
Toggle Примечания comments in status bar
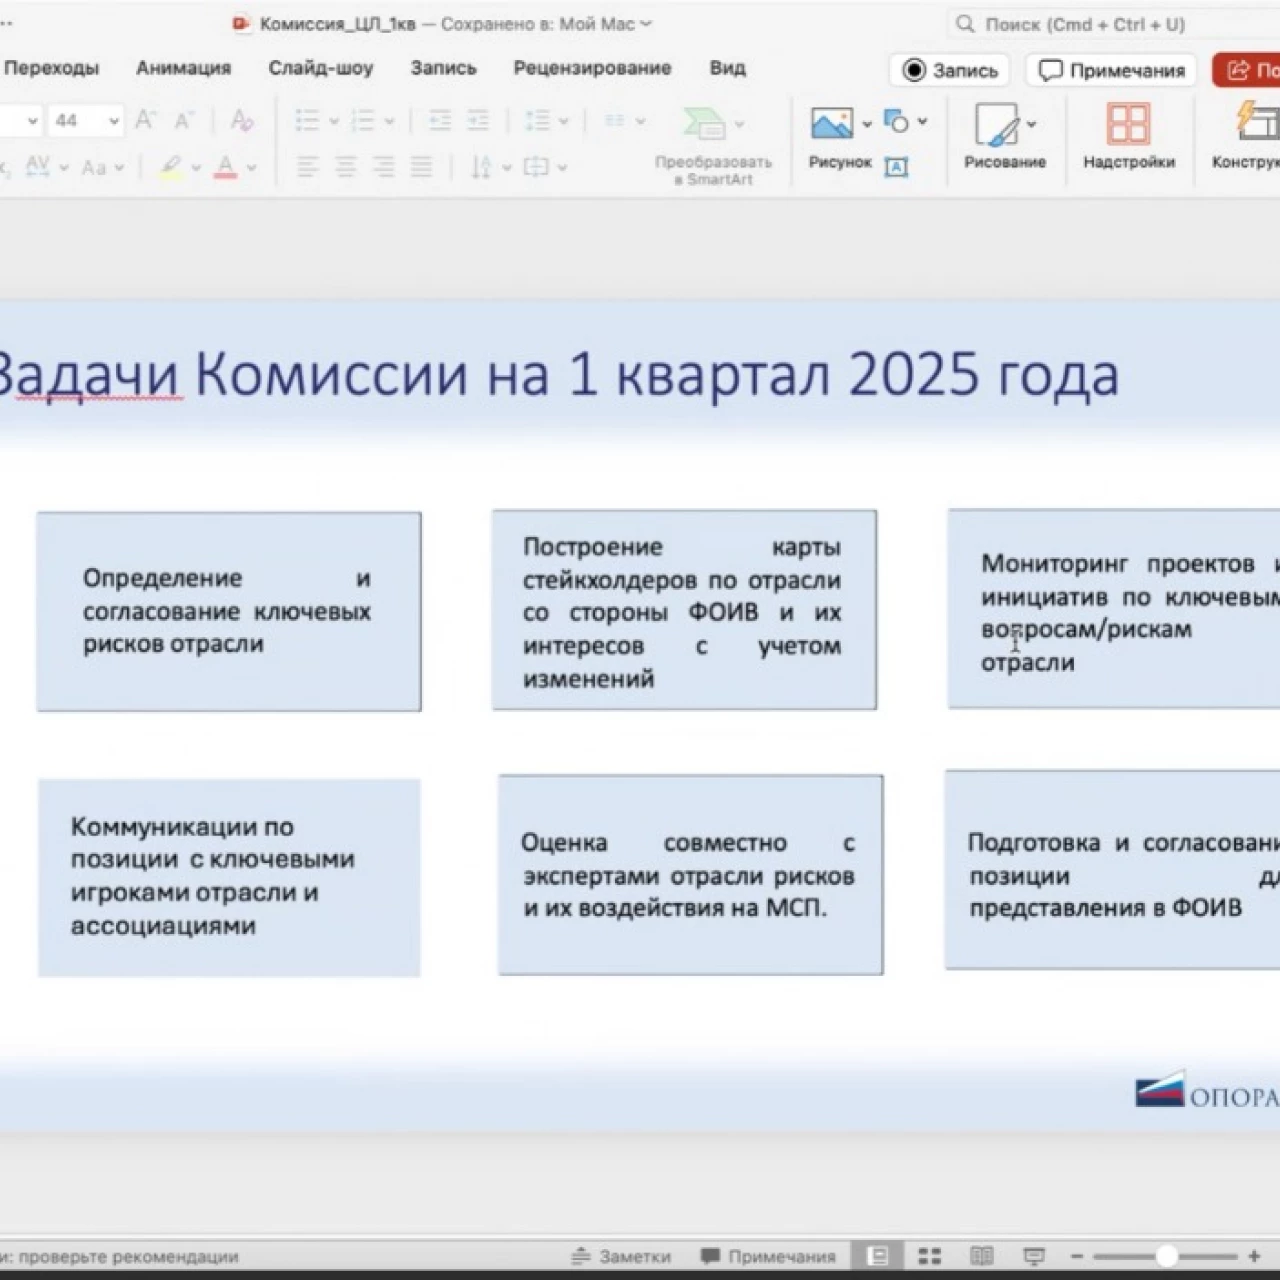768,1256
